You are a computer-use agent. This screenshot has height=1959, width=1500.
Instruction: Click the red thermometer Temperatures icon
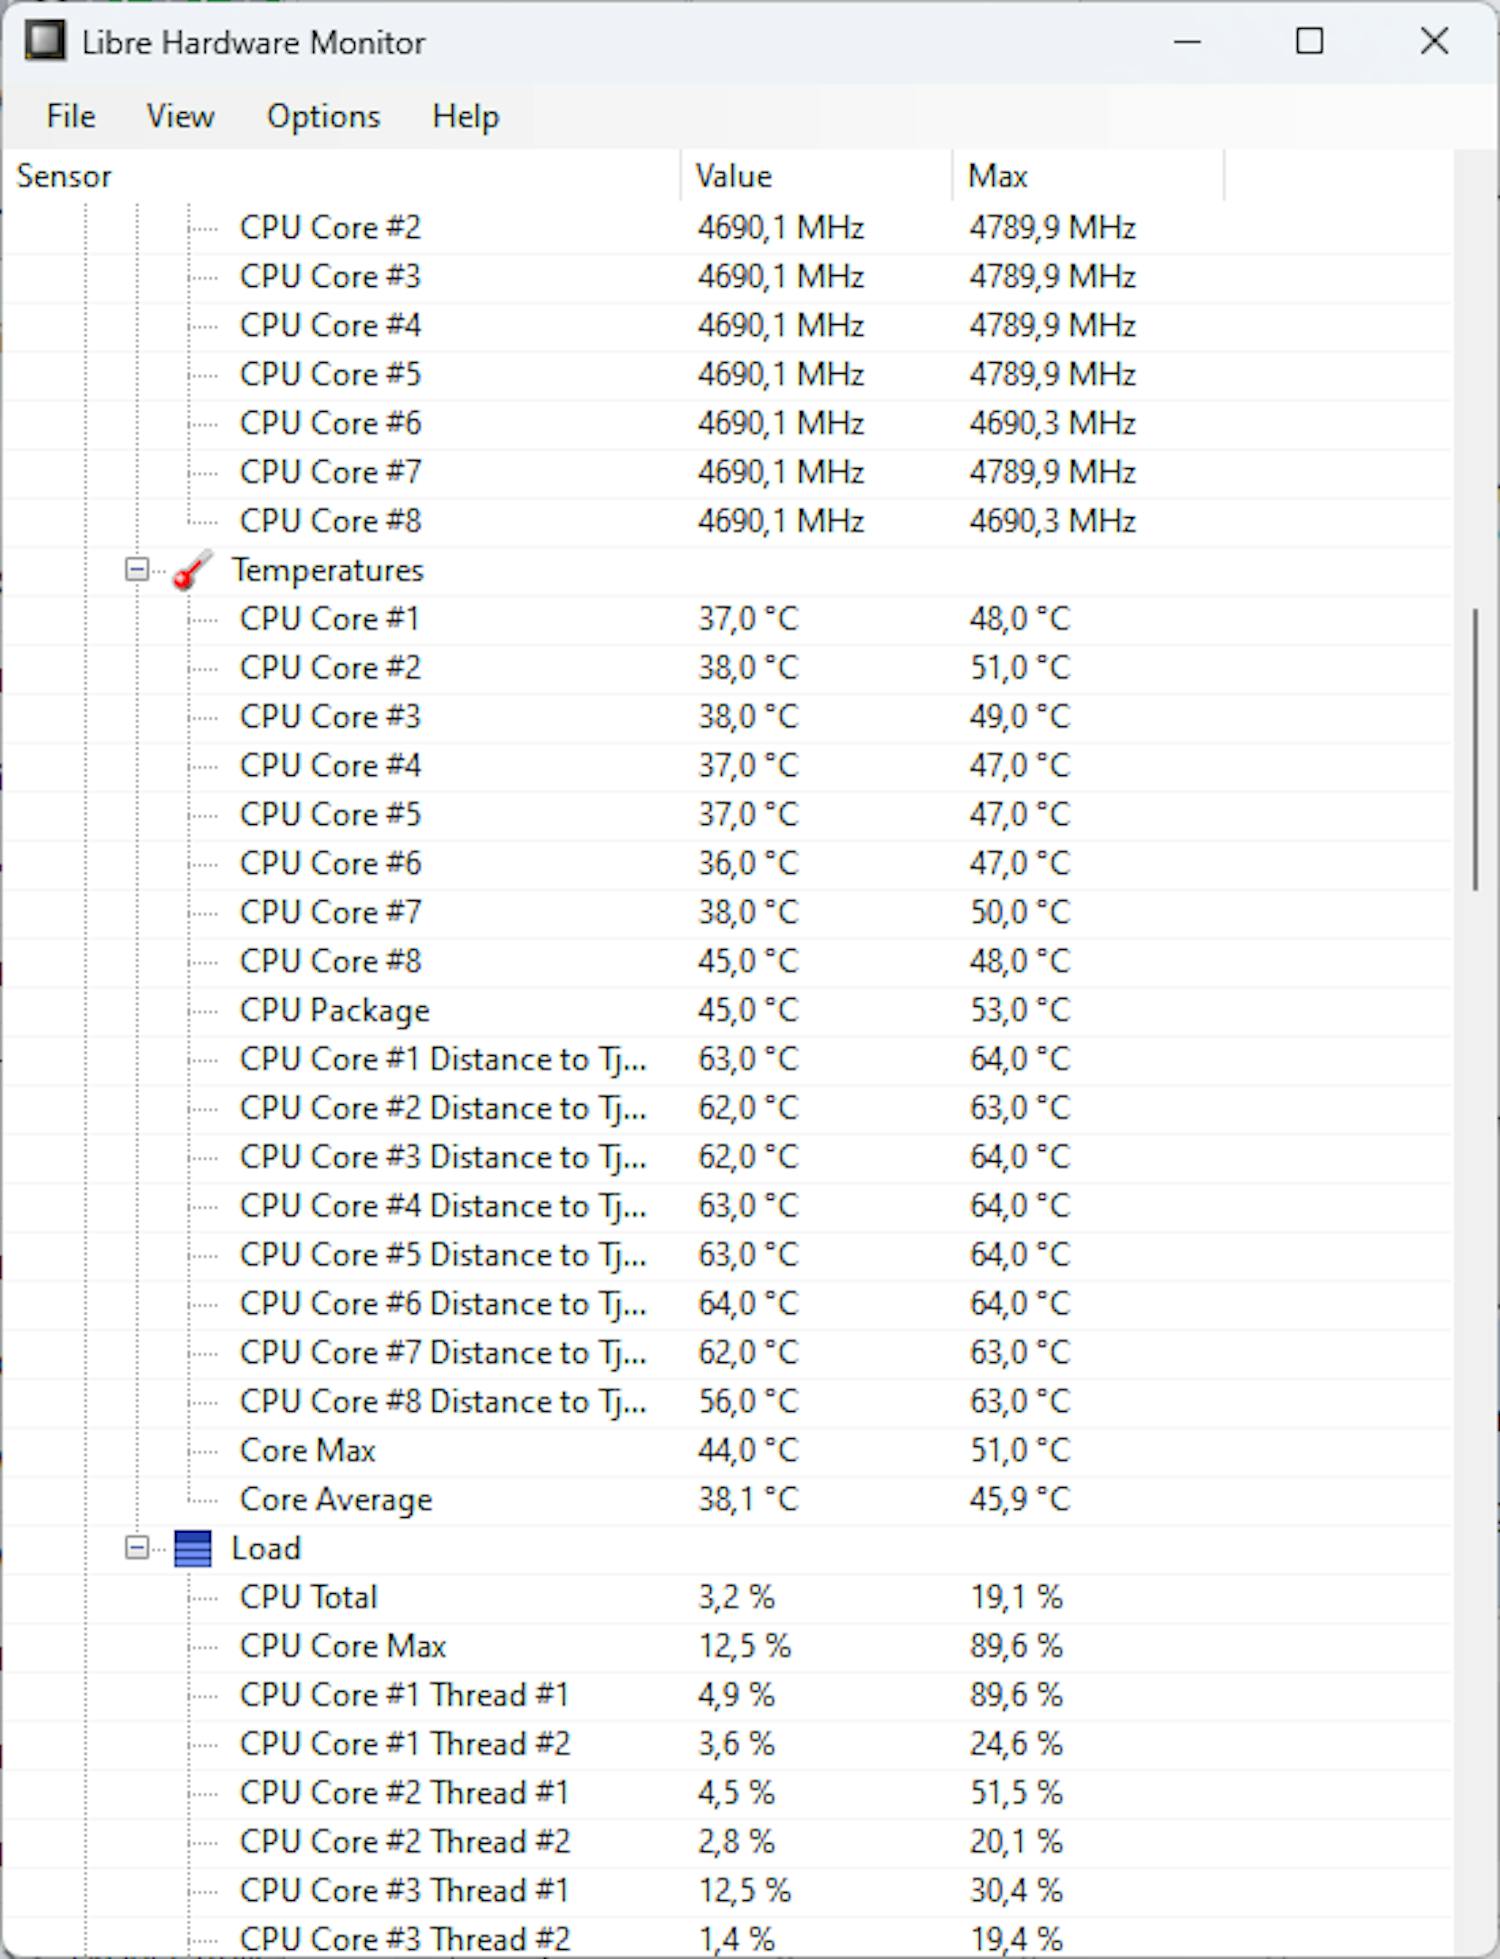pos(192,570)
